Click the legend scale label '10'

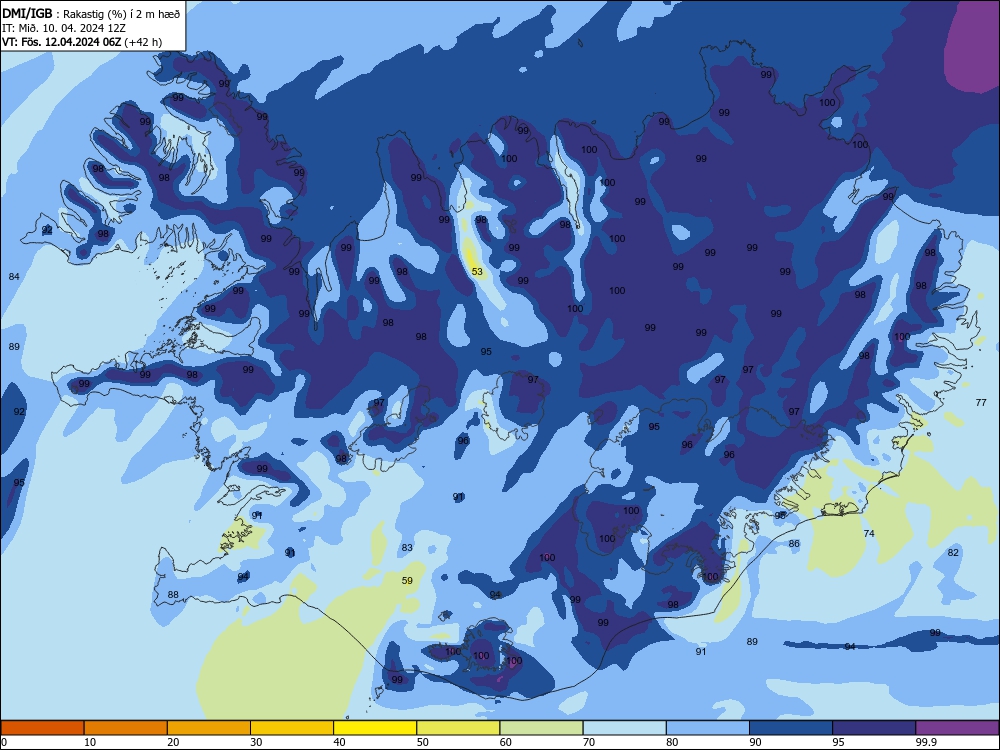(x=90, y=742)
